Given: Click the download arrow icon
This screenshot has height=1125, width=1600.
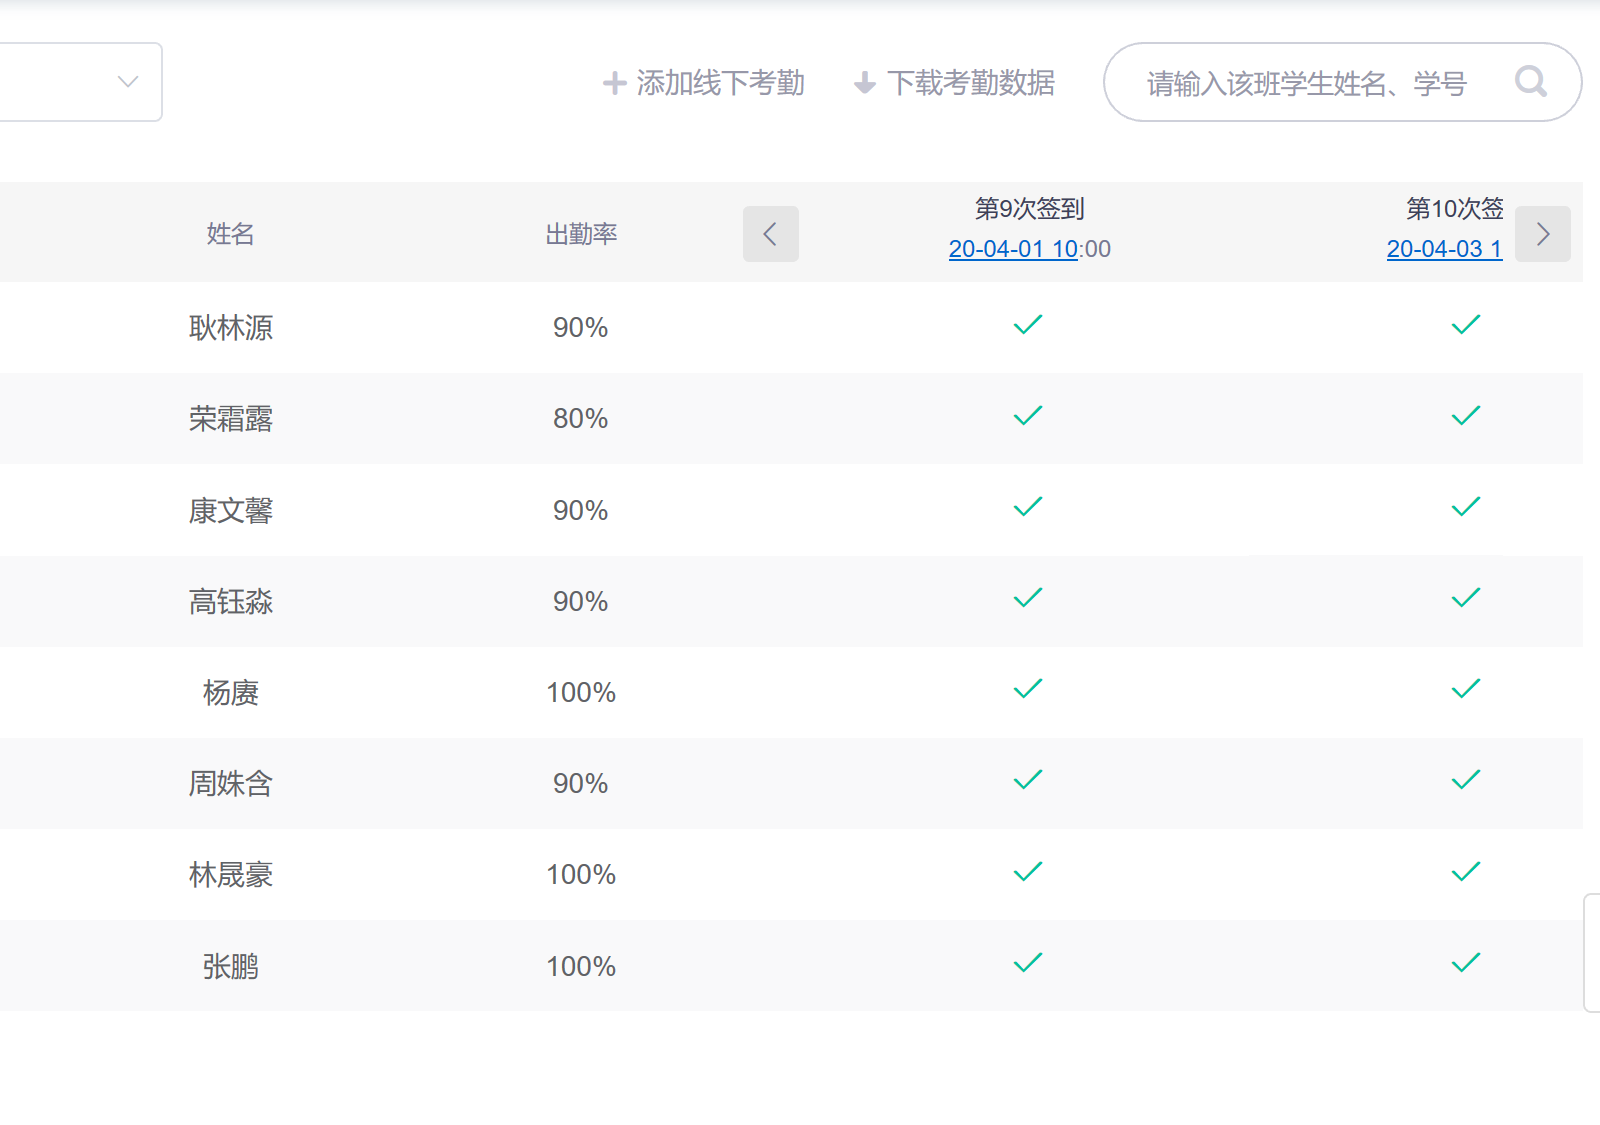Looking at the screenshot, I should point(865,83).
